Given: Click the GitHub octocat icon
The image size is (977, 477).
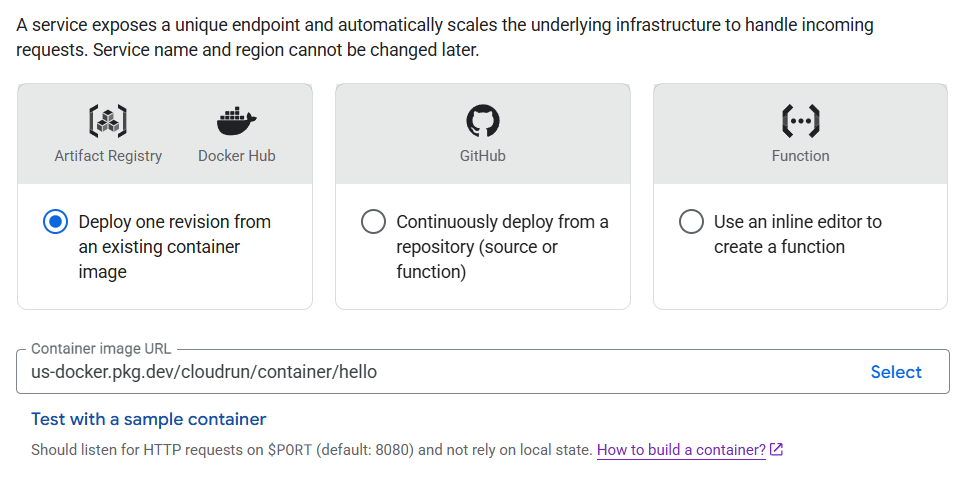Looking at the screenshot, I should [x=483, y=121].
